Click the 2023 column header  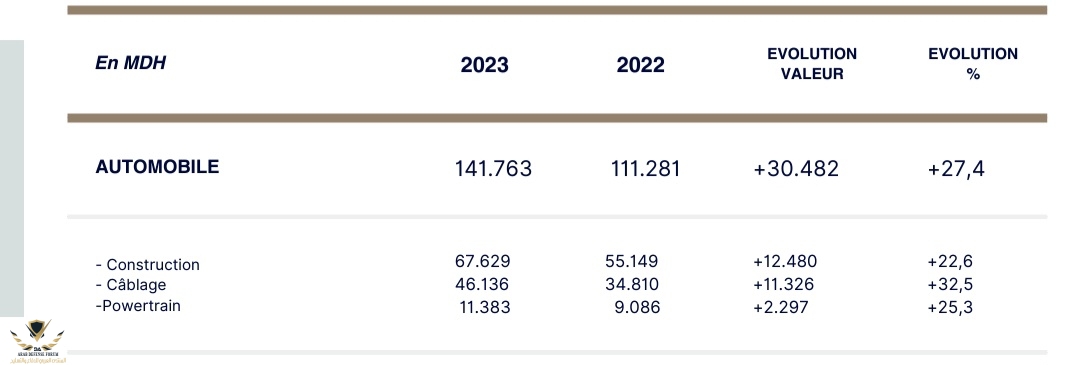484,65
